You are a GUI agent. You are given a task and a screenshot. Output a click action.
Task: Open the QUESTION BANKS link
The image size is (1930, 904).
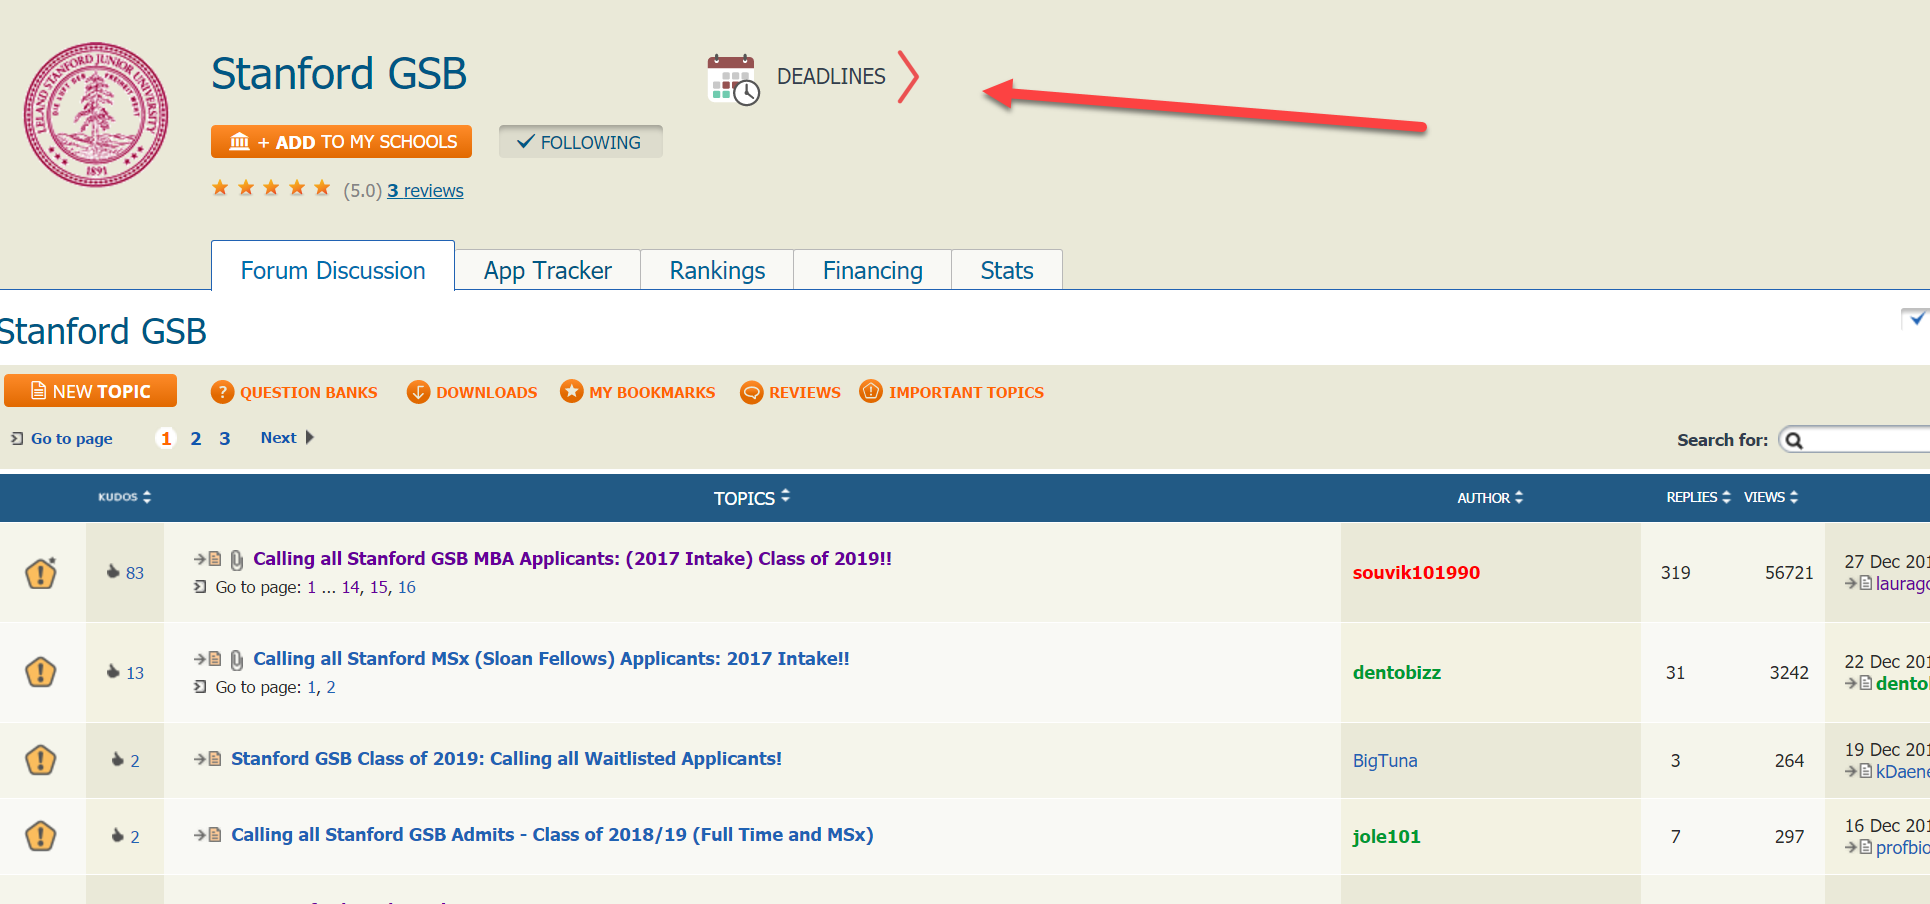tap(309, 393)
